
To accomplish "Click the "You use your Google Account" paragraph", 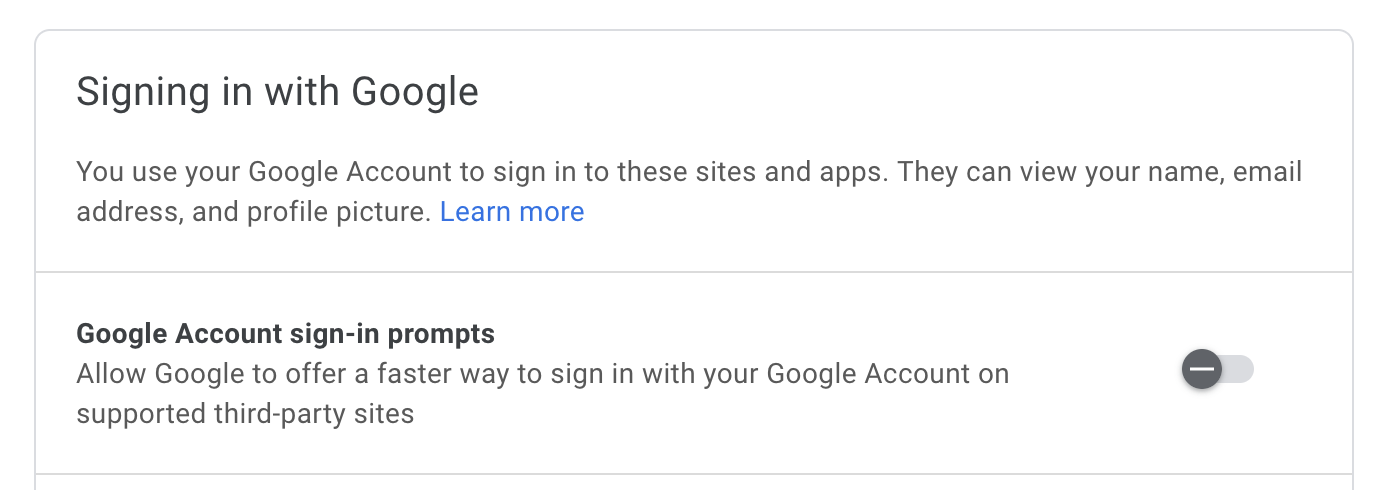I will point(688,172).
